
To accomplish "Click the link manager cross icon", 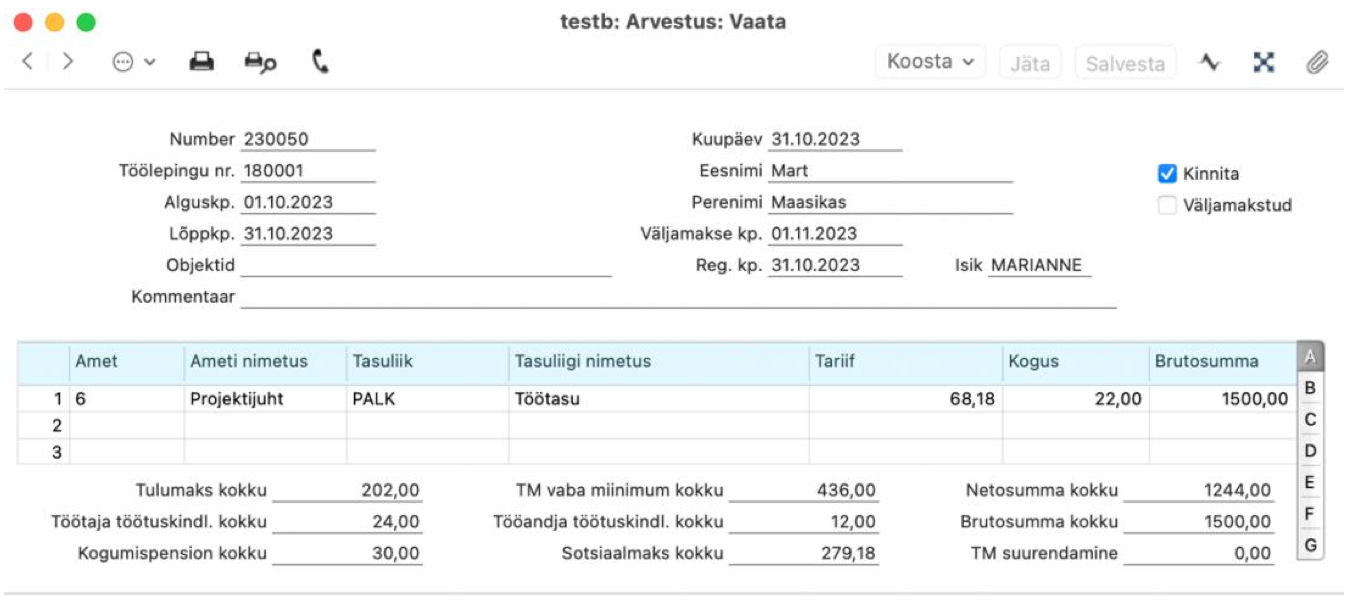I will [x=1264, y=62].
